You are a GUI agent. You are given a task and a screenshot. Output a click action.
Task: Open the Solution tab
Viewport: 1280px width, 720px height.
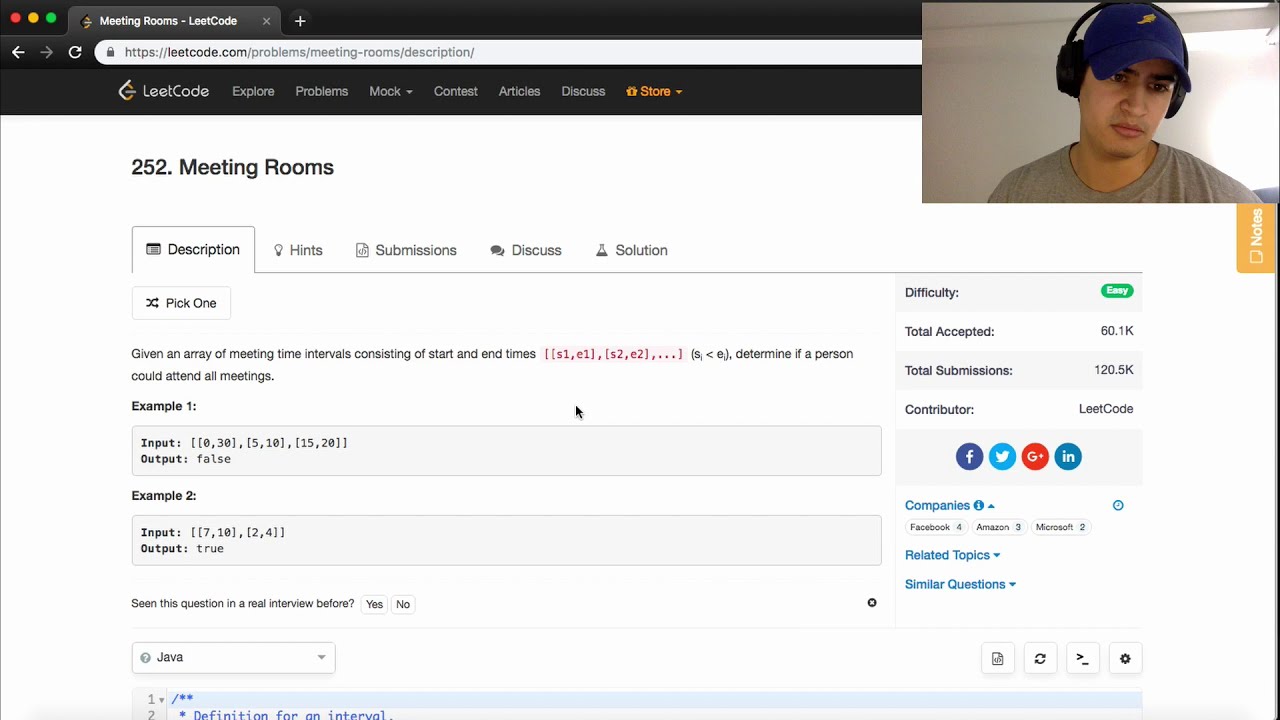point(631,250)
